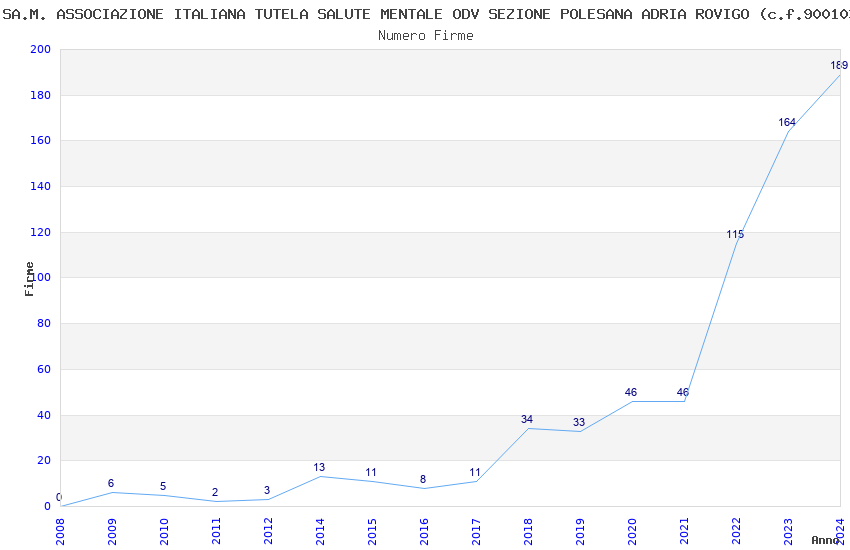Click the x-axis year label 2009

tap(112, 532)
